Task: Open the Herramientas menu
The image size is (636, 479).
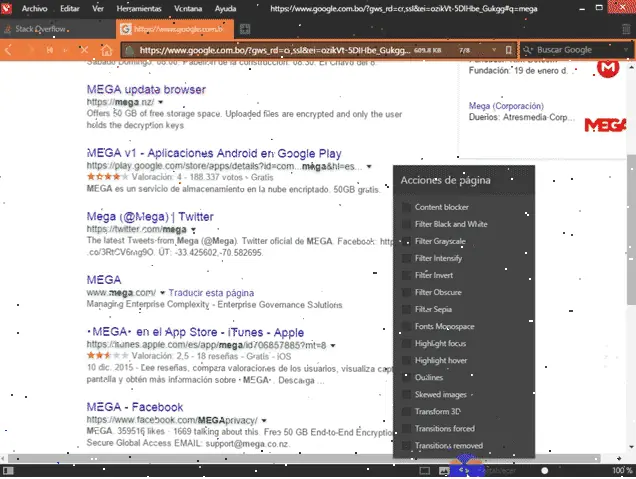Action: tap(139, 9)
